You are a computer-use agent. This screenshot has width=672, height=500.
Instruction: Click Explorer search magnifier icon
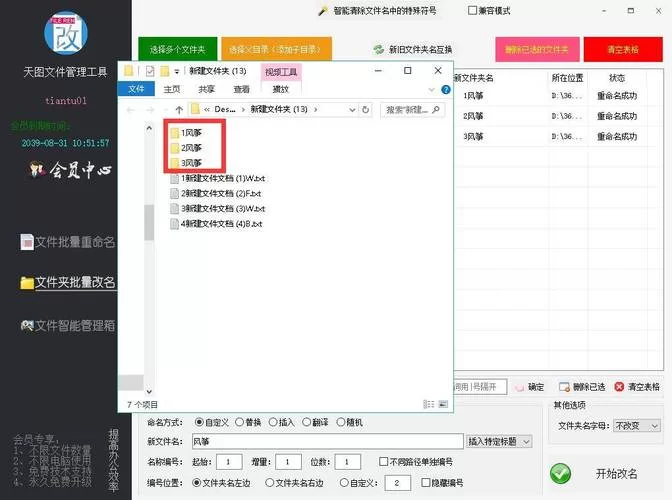click(x=436, y=110)
